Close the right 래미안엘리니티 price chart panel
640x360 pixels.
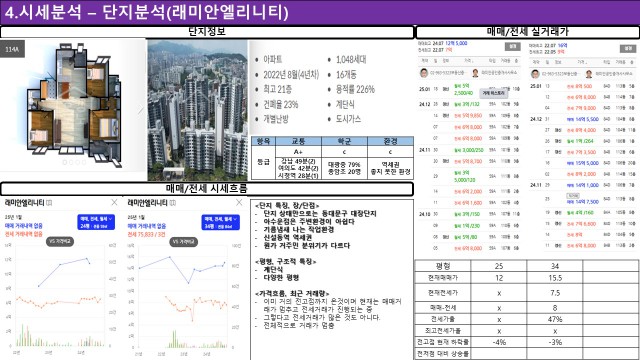(x=239, y=202)
